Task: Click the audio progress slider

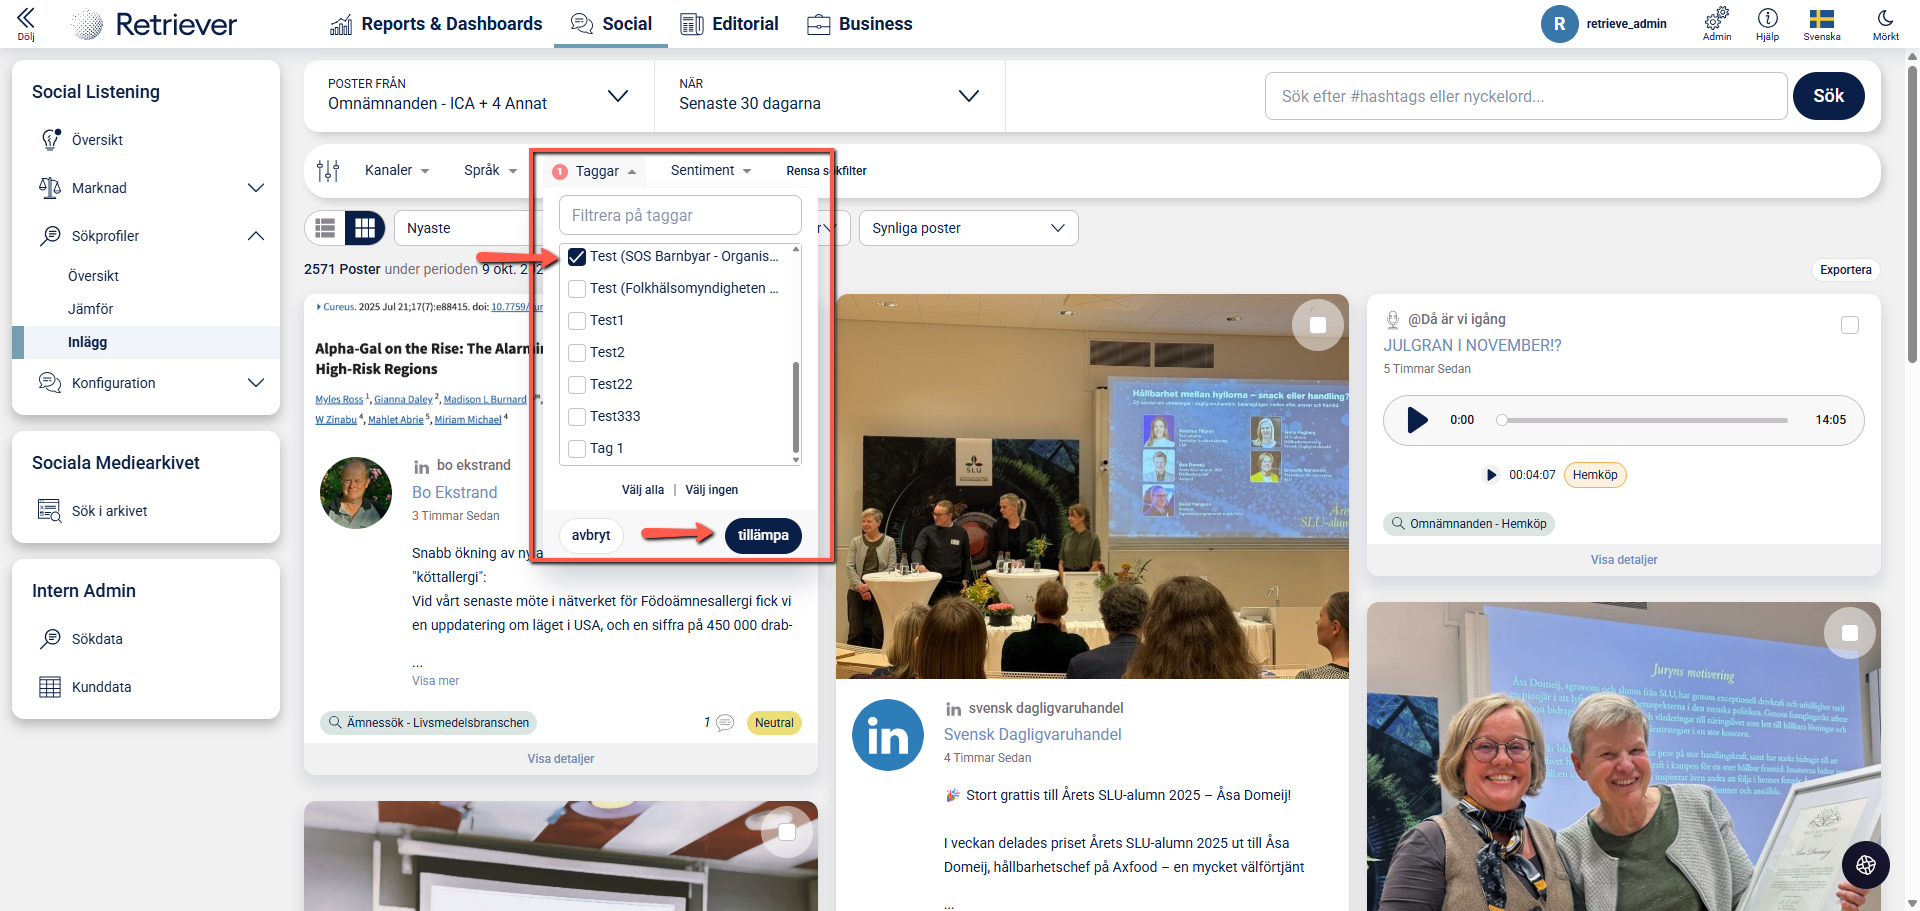Action: (1642, 420)
